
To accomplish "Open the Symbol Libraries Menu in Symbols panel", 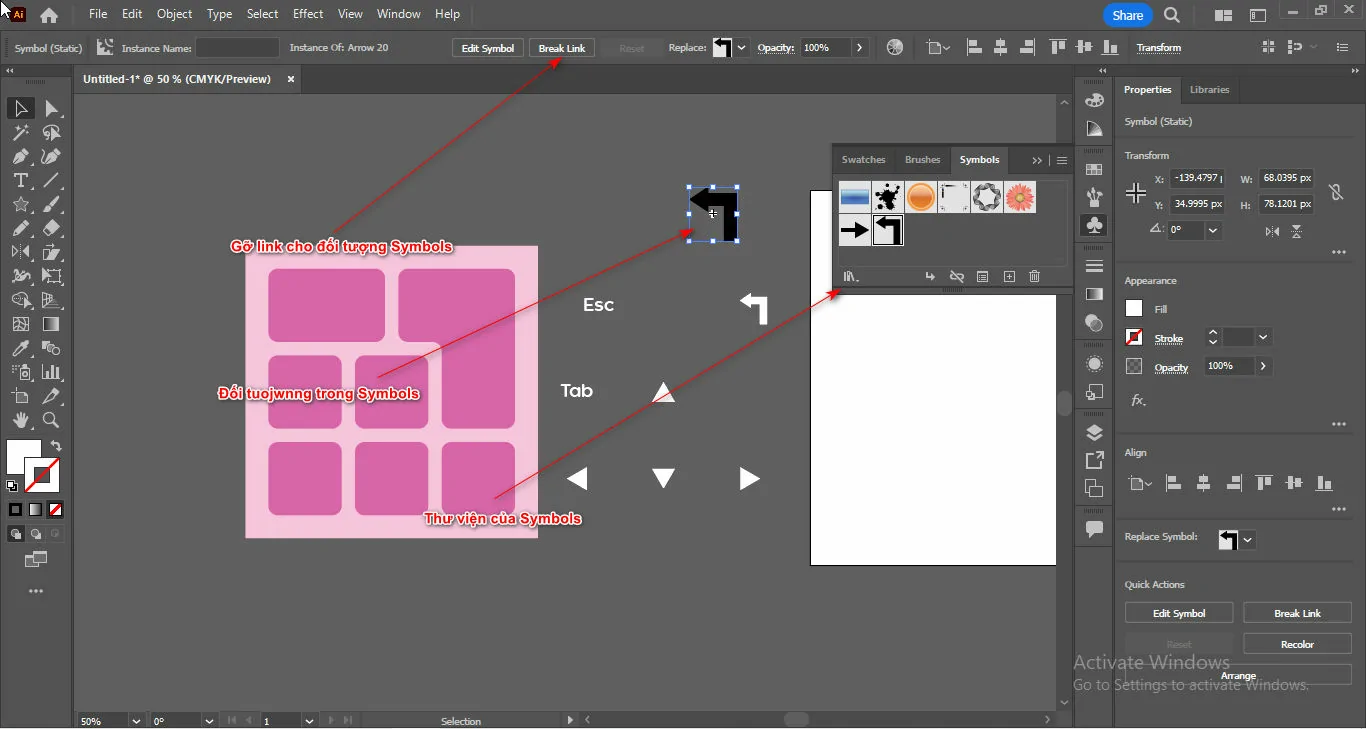I will pos(850,276).
